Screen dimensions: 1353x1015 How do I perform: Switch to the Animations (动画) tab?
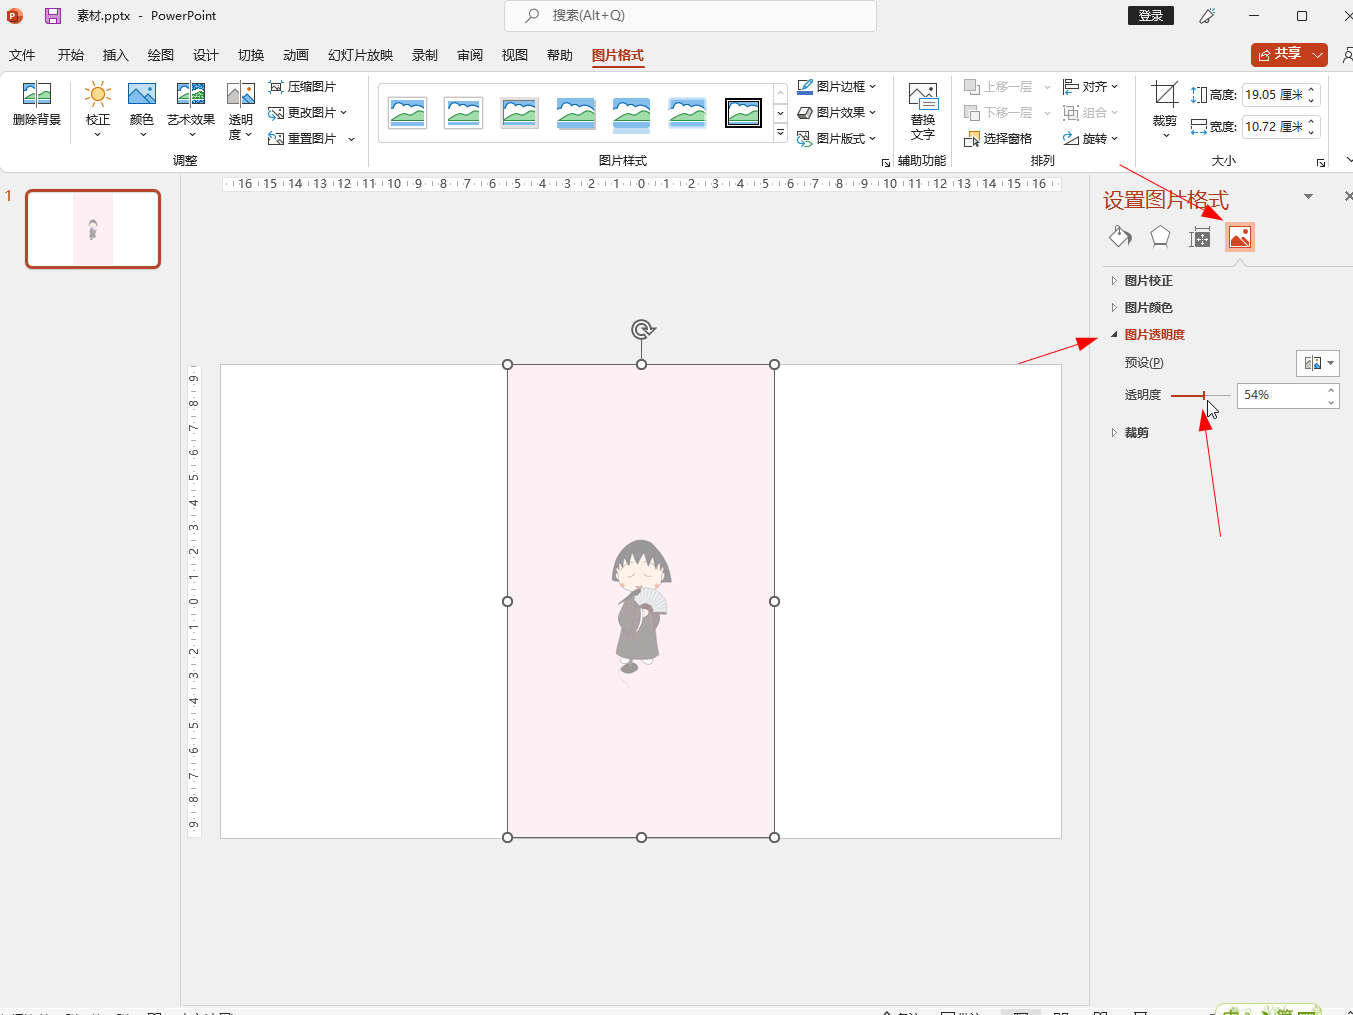[296, 55]
